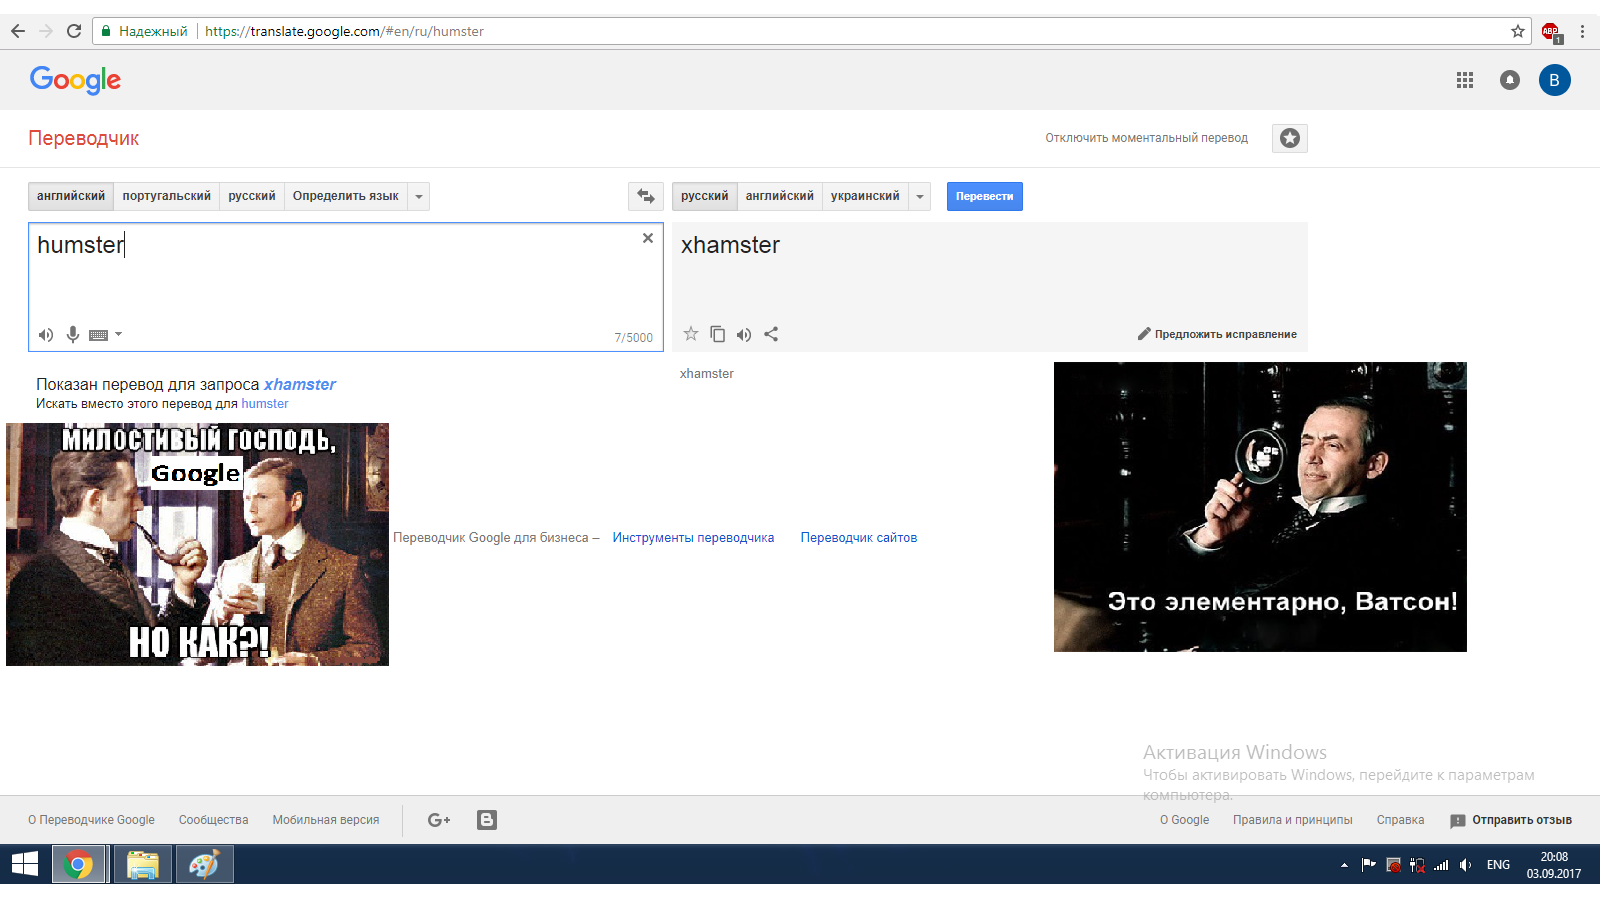Image resolution: width=1600 pixels, height=900 pixels.
Task: Open Правила и принципы footer link
Action: 1292,820
